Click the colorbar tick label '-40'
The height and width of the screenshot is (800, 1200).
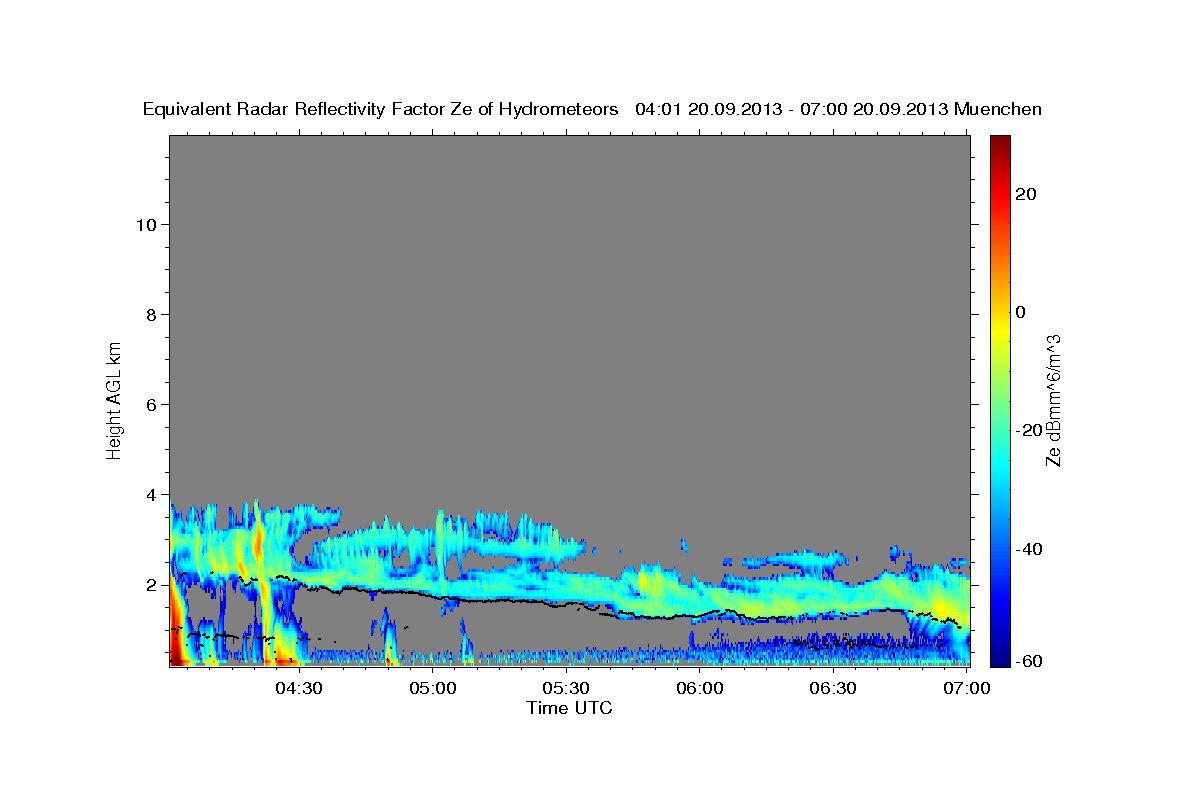[x=1028, y=549]
